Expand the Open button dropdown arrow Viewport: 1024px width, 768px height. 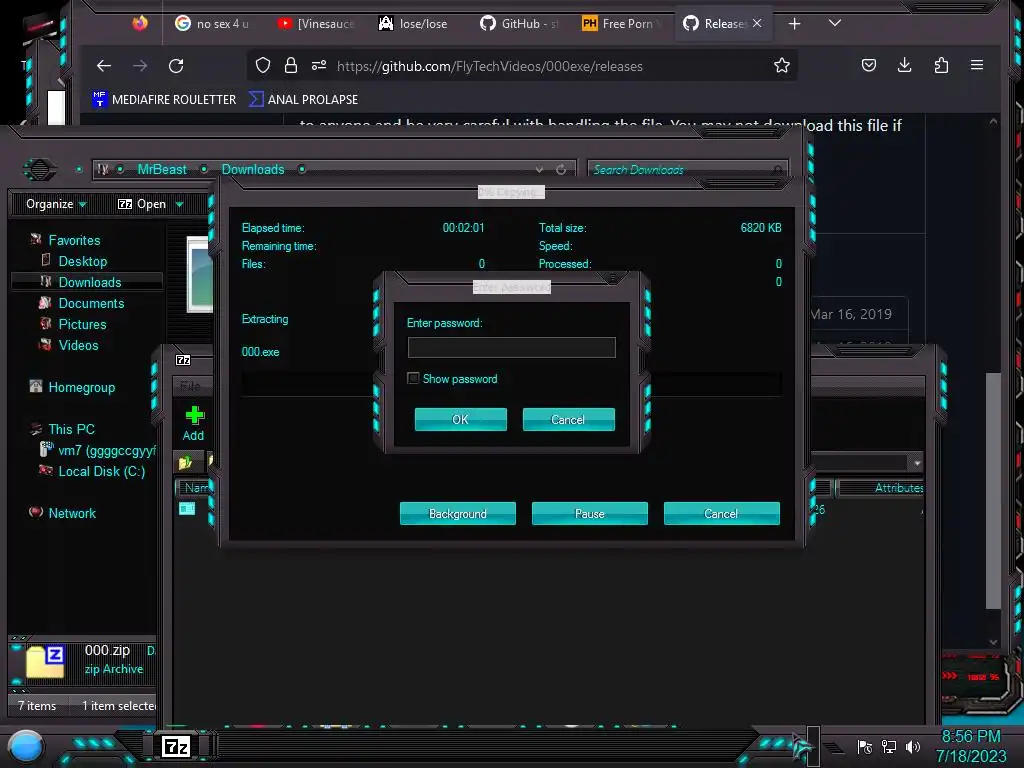tap(180, 204)
